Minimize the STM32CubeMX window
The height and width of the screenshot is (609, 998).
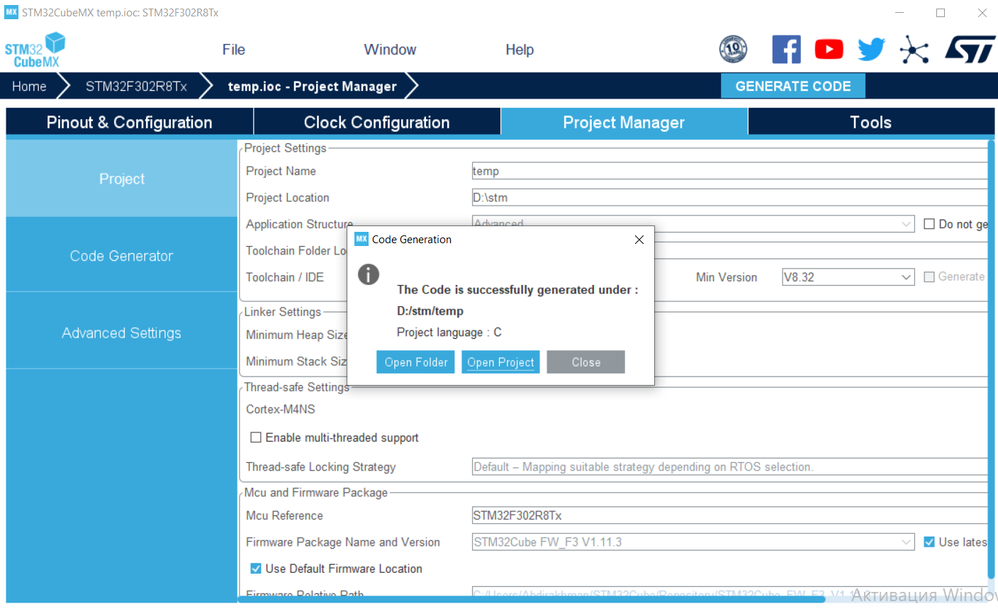pos(899,12)
